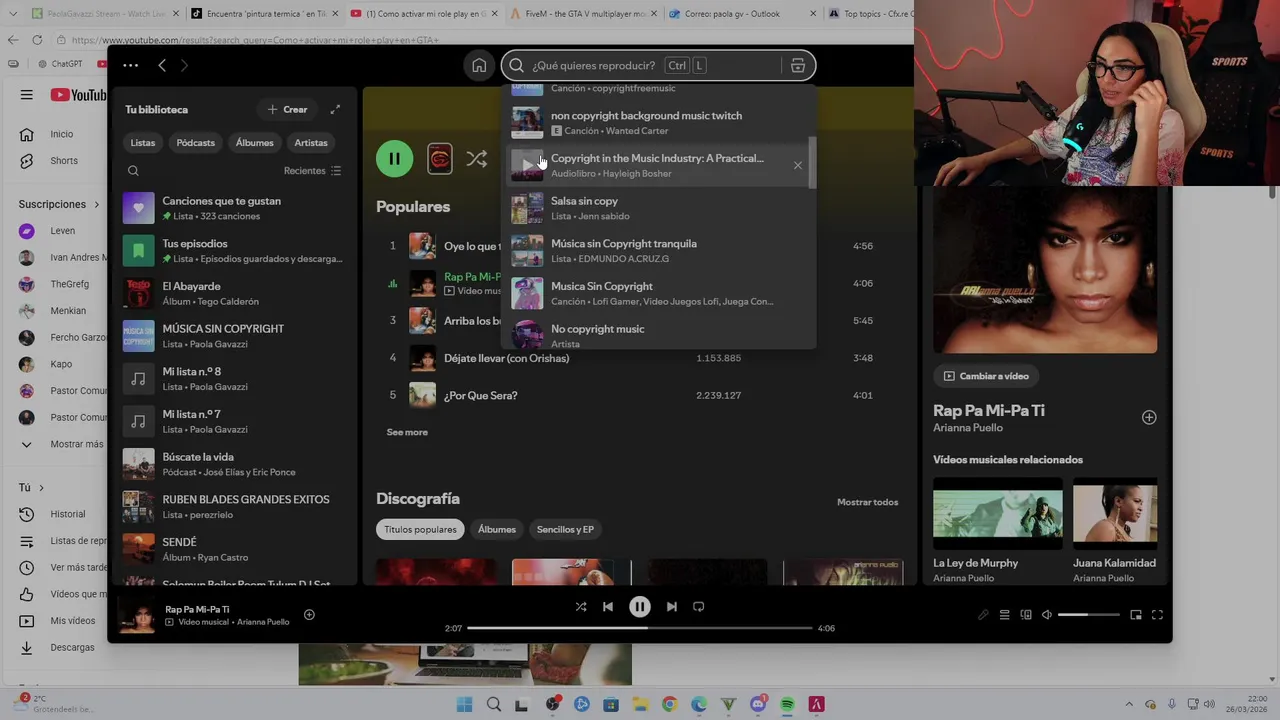The image size is (1280, 720).
Task: Pause the artist with green button
Action: 394,159
